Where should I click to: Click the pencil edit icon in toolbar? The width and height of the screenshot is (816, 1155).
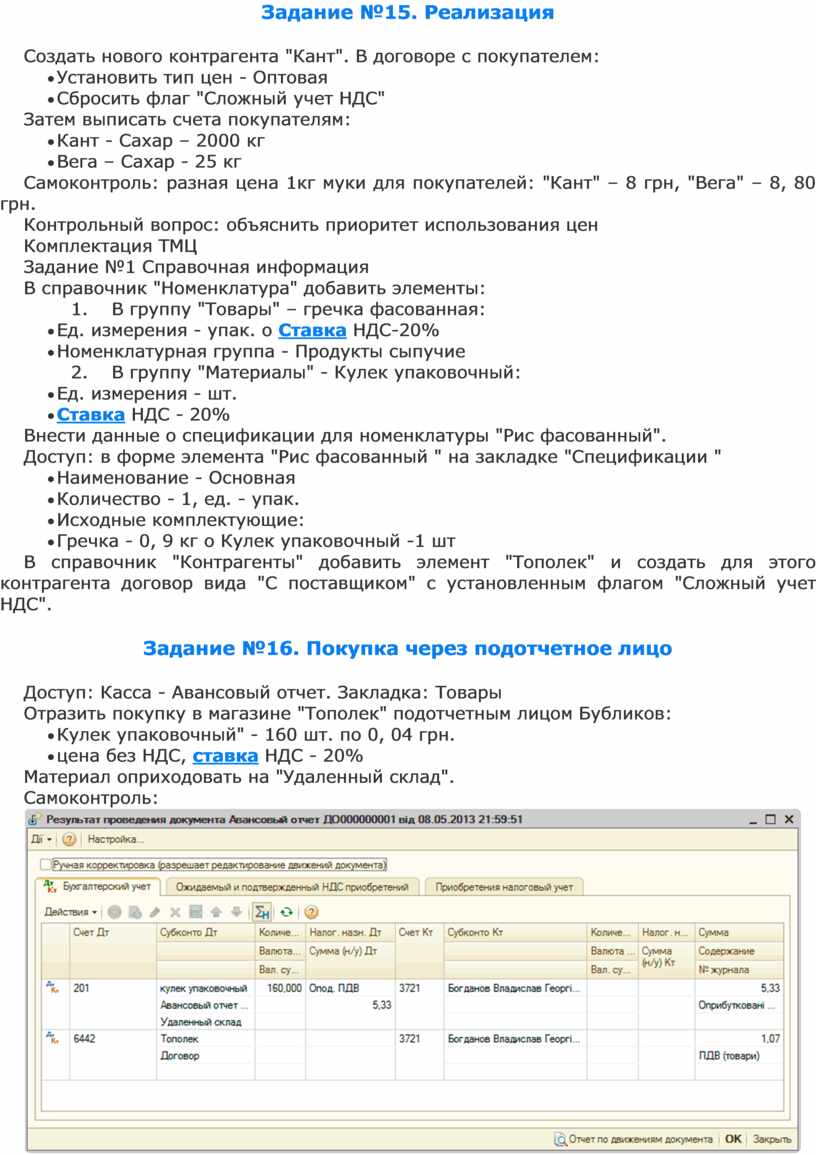click(155, 912)
